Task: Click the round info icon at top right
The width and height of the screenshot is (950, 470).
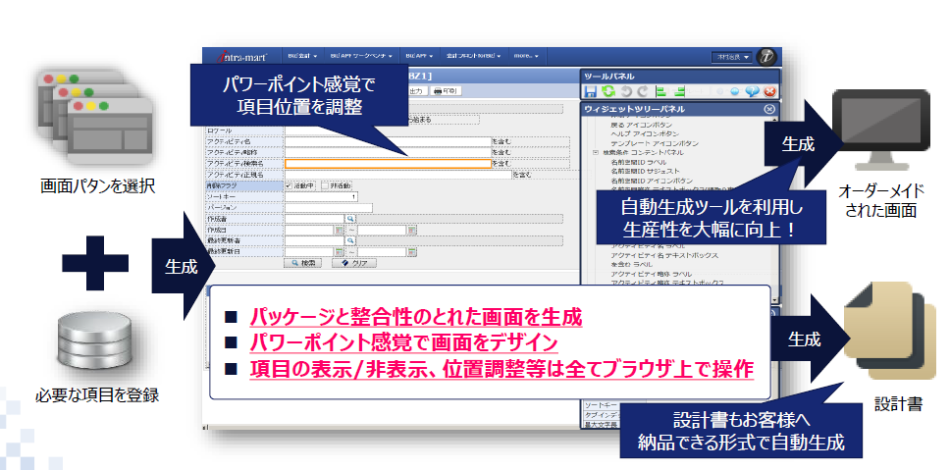Action: coord(767,56)
